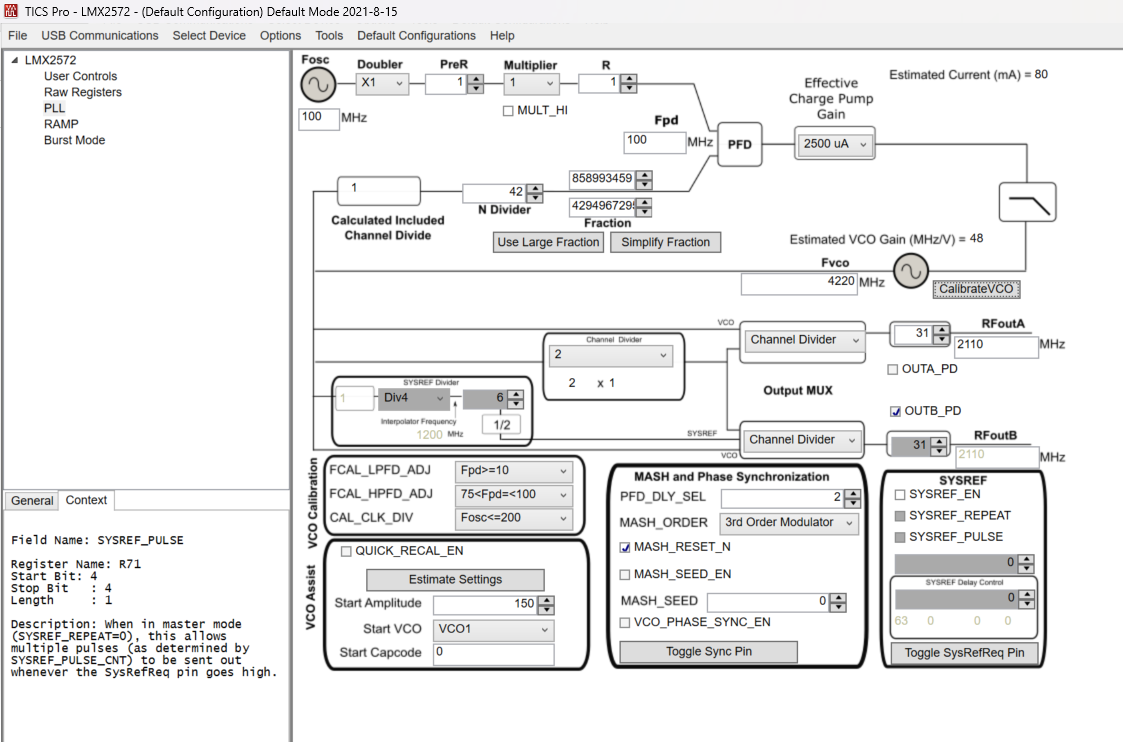
Task: Click the Simplify Fraction button
Action: coord(665,243)
